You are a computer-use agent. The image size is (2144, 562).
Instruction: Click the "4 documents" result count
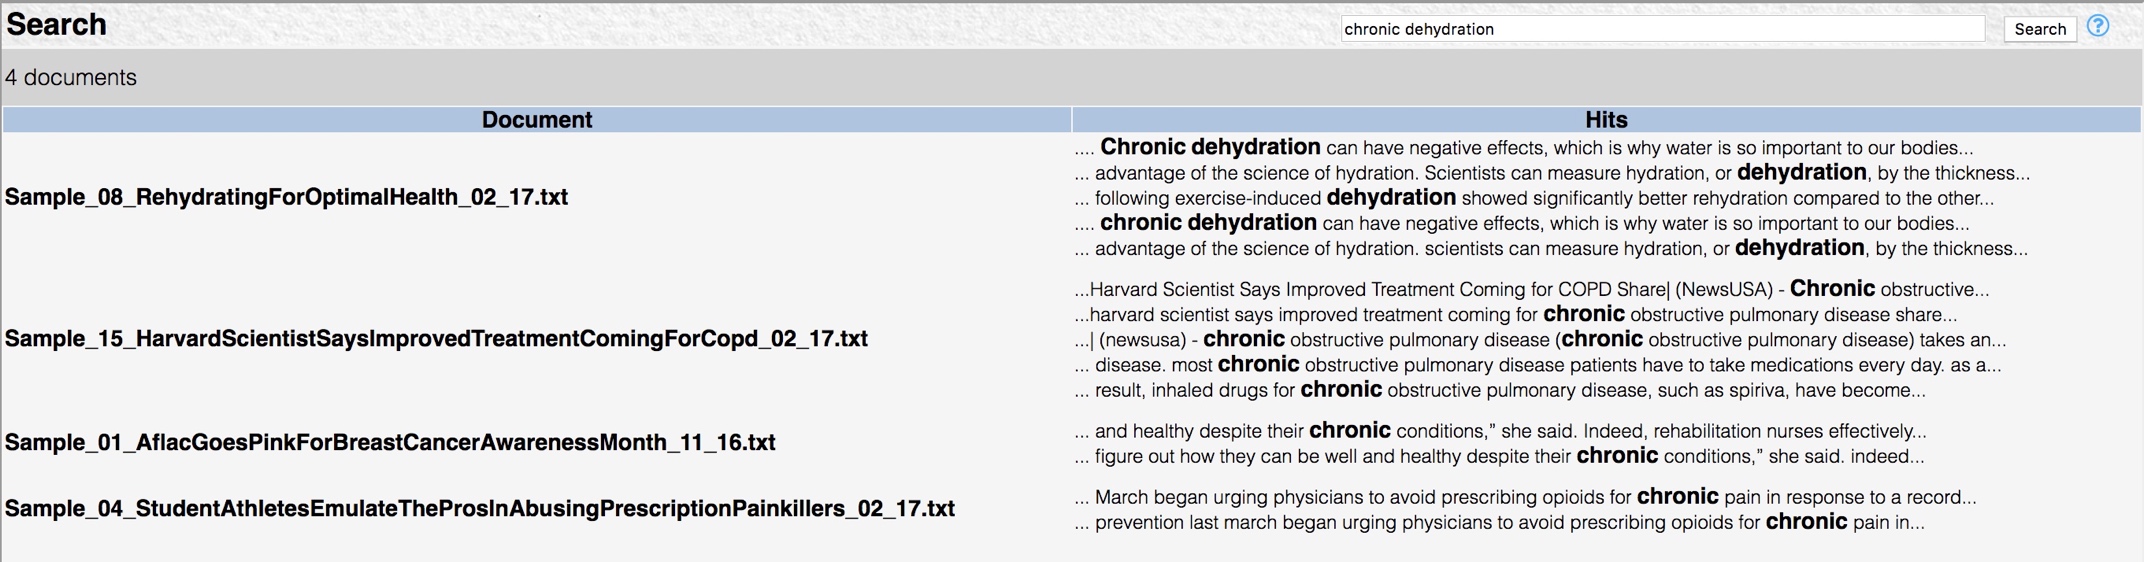pyautogui.click(x=71, y=78)
